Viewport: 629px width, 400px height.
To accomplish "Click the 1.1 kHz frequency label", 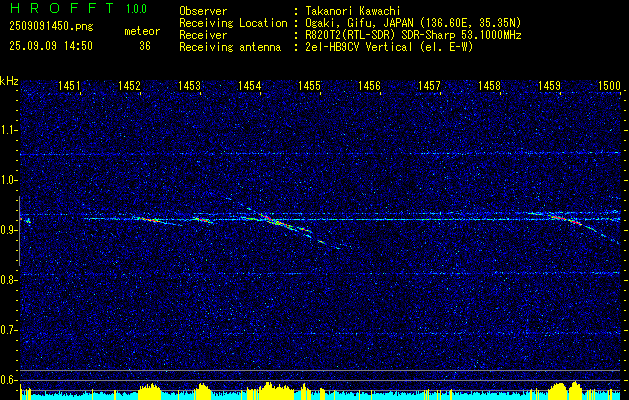I will pyautogui.click(x=8, y=130).
